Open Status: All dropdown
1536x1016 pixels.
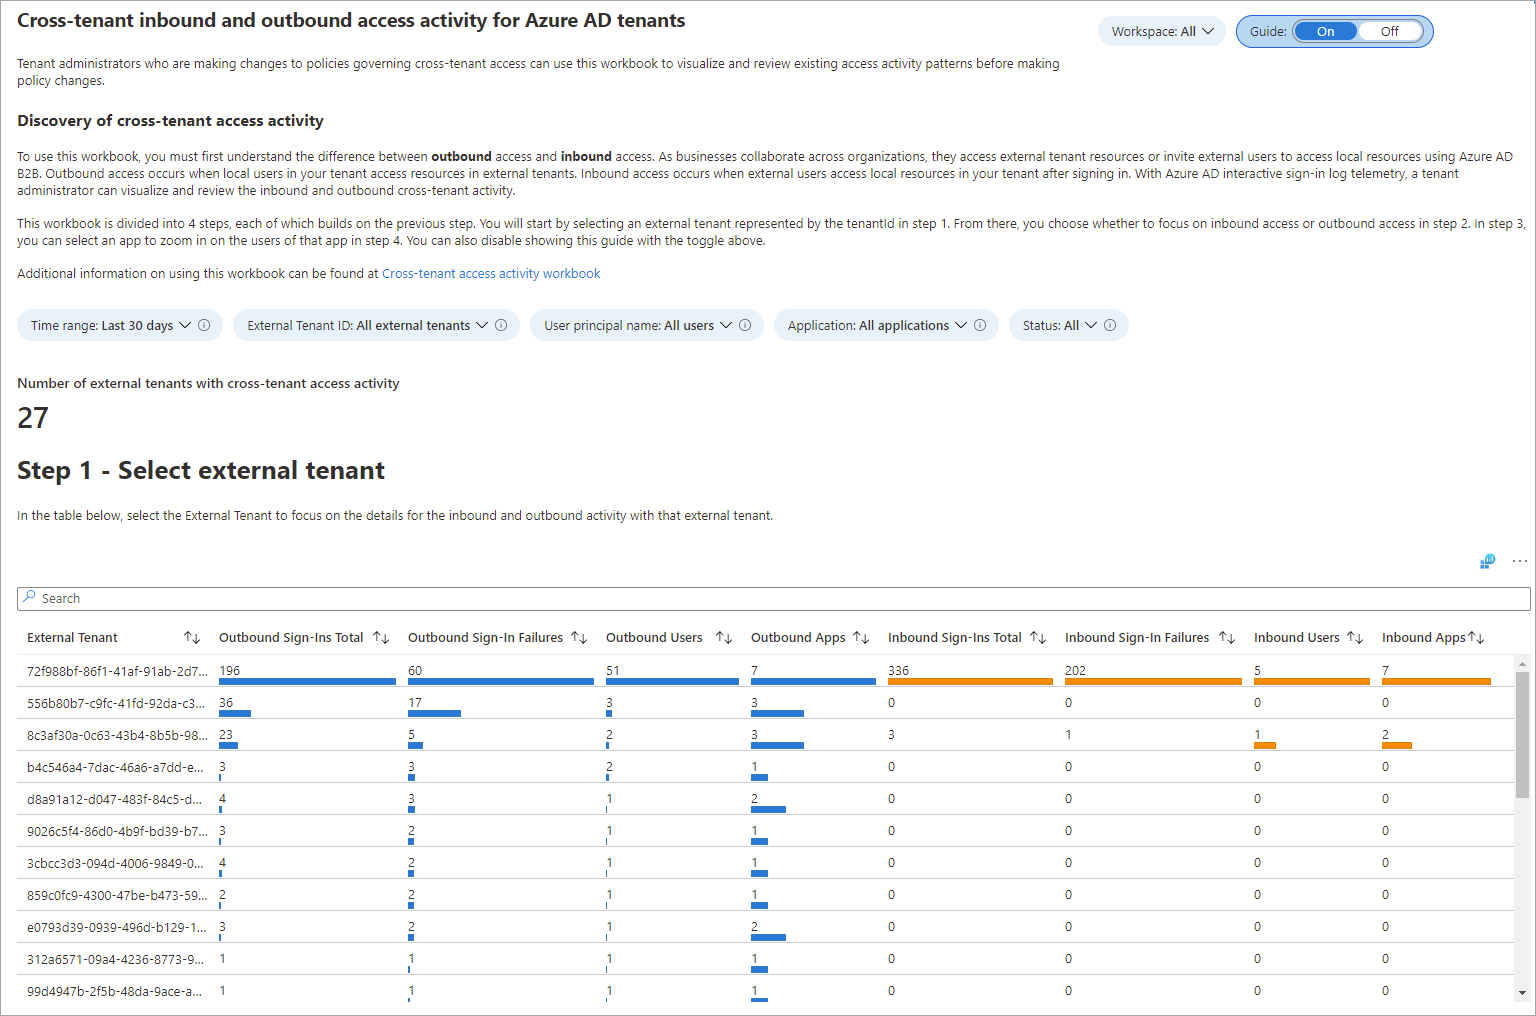1069,325
